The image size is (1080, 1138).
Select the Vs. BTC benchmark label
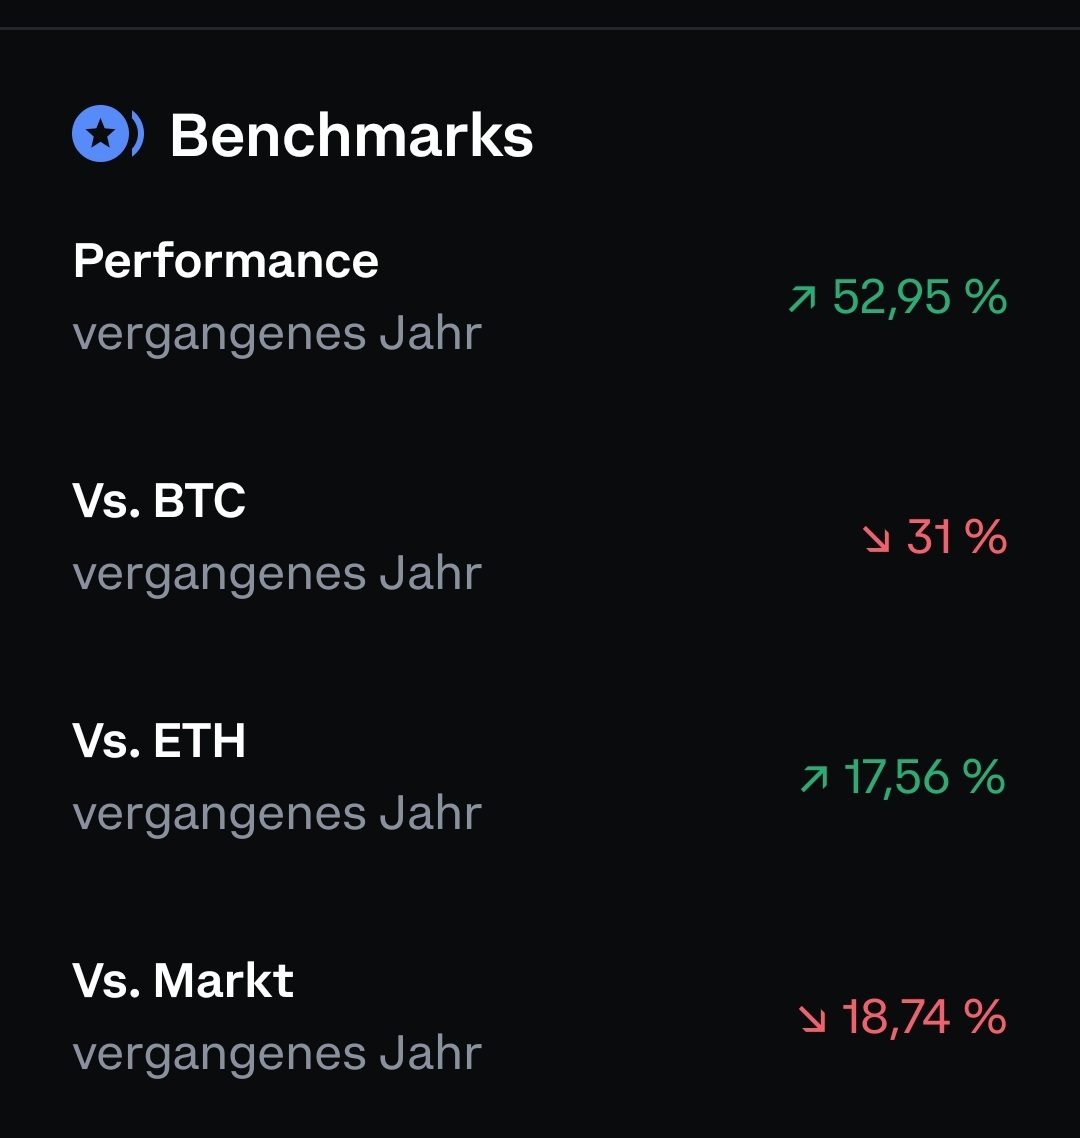(x=159, y=501)
